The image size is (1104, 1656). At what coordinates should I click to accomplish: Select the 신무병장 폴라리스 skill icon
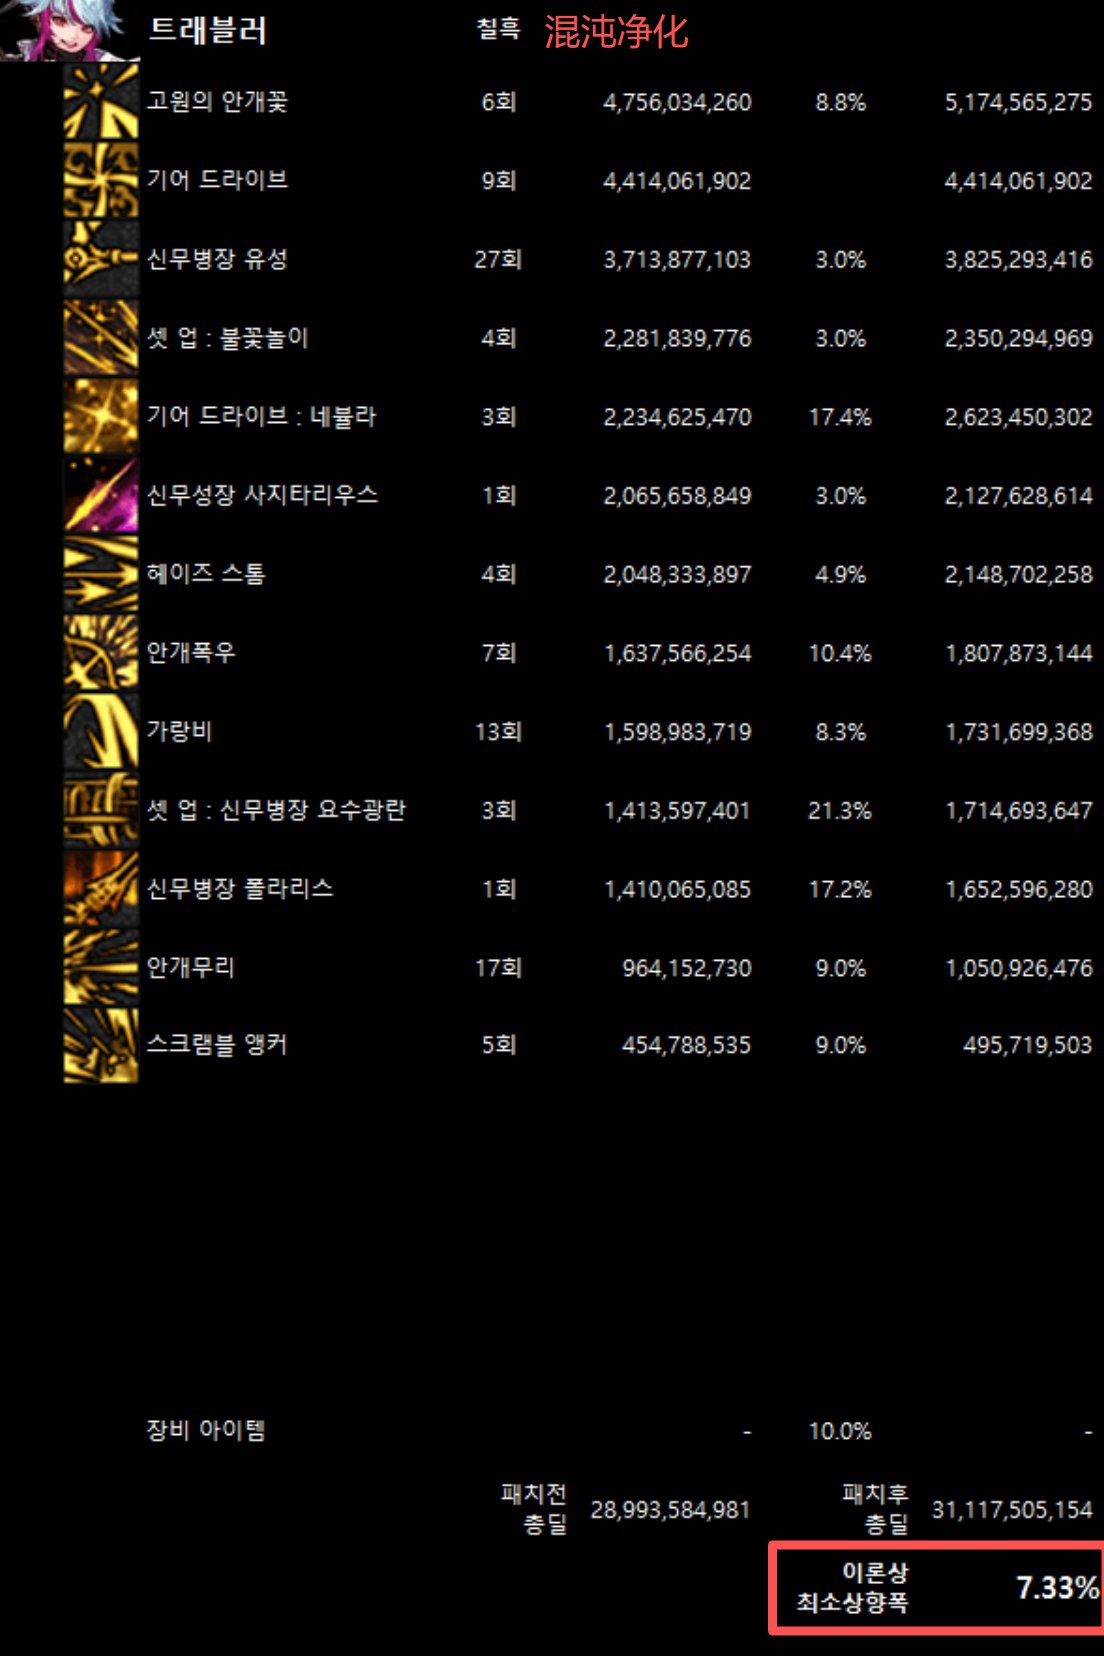tap(101, 888)
